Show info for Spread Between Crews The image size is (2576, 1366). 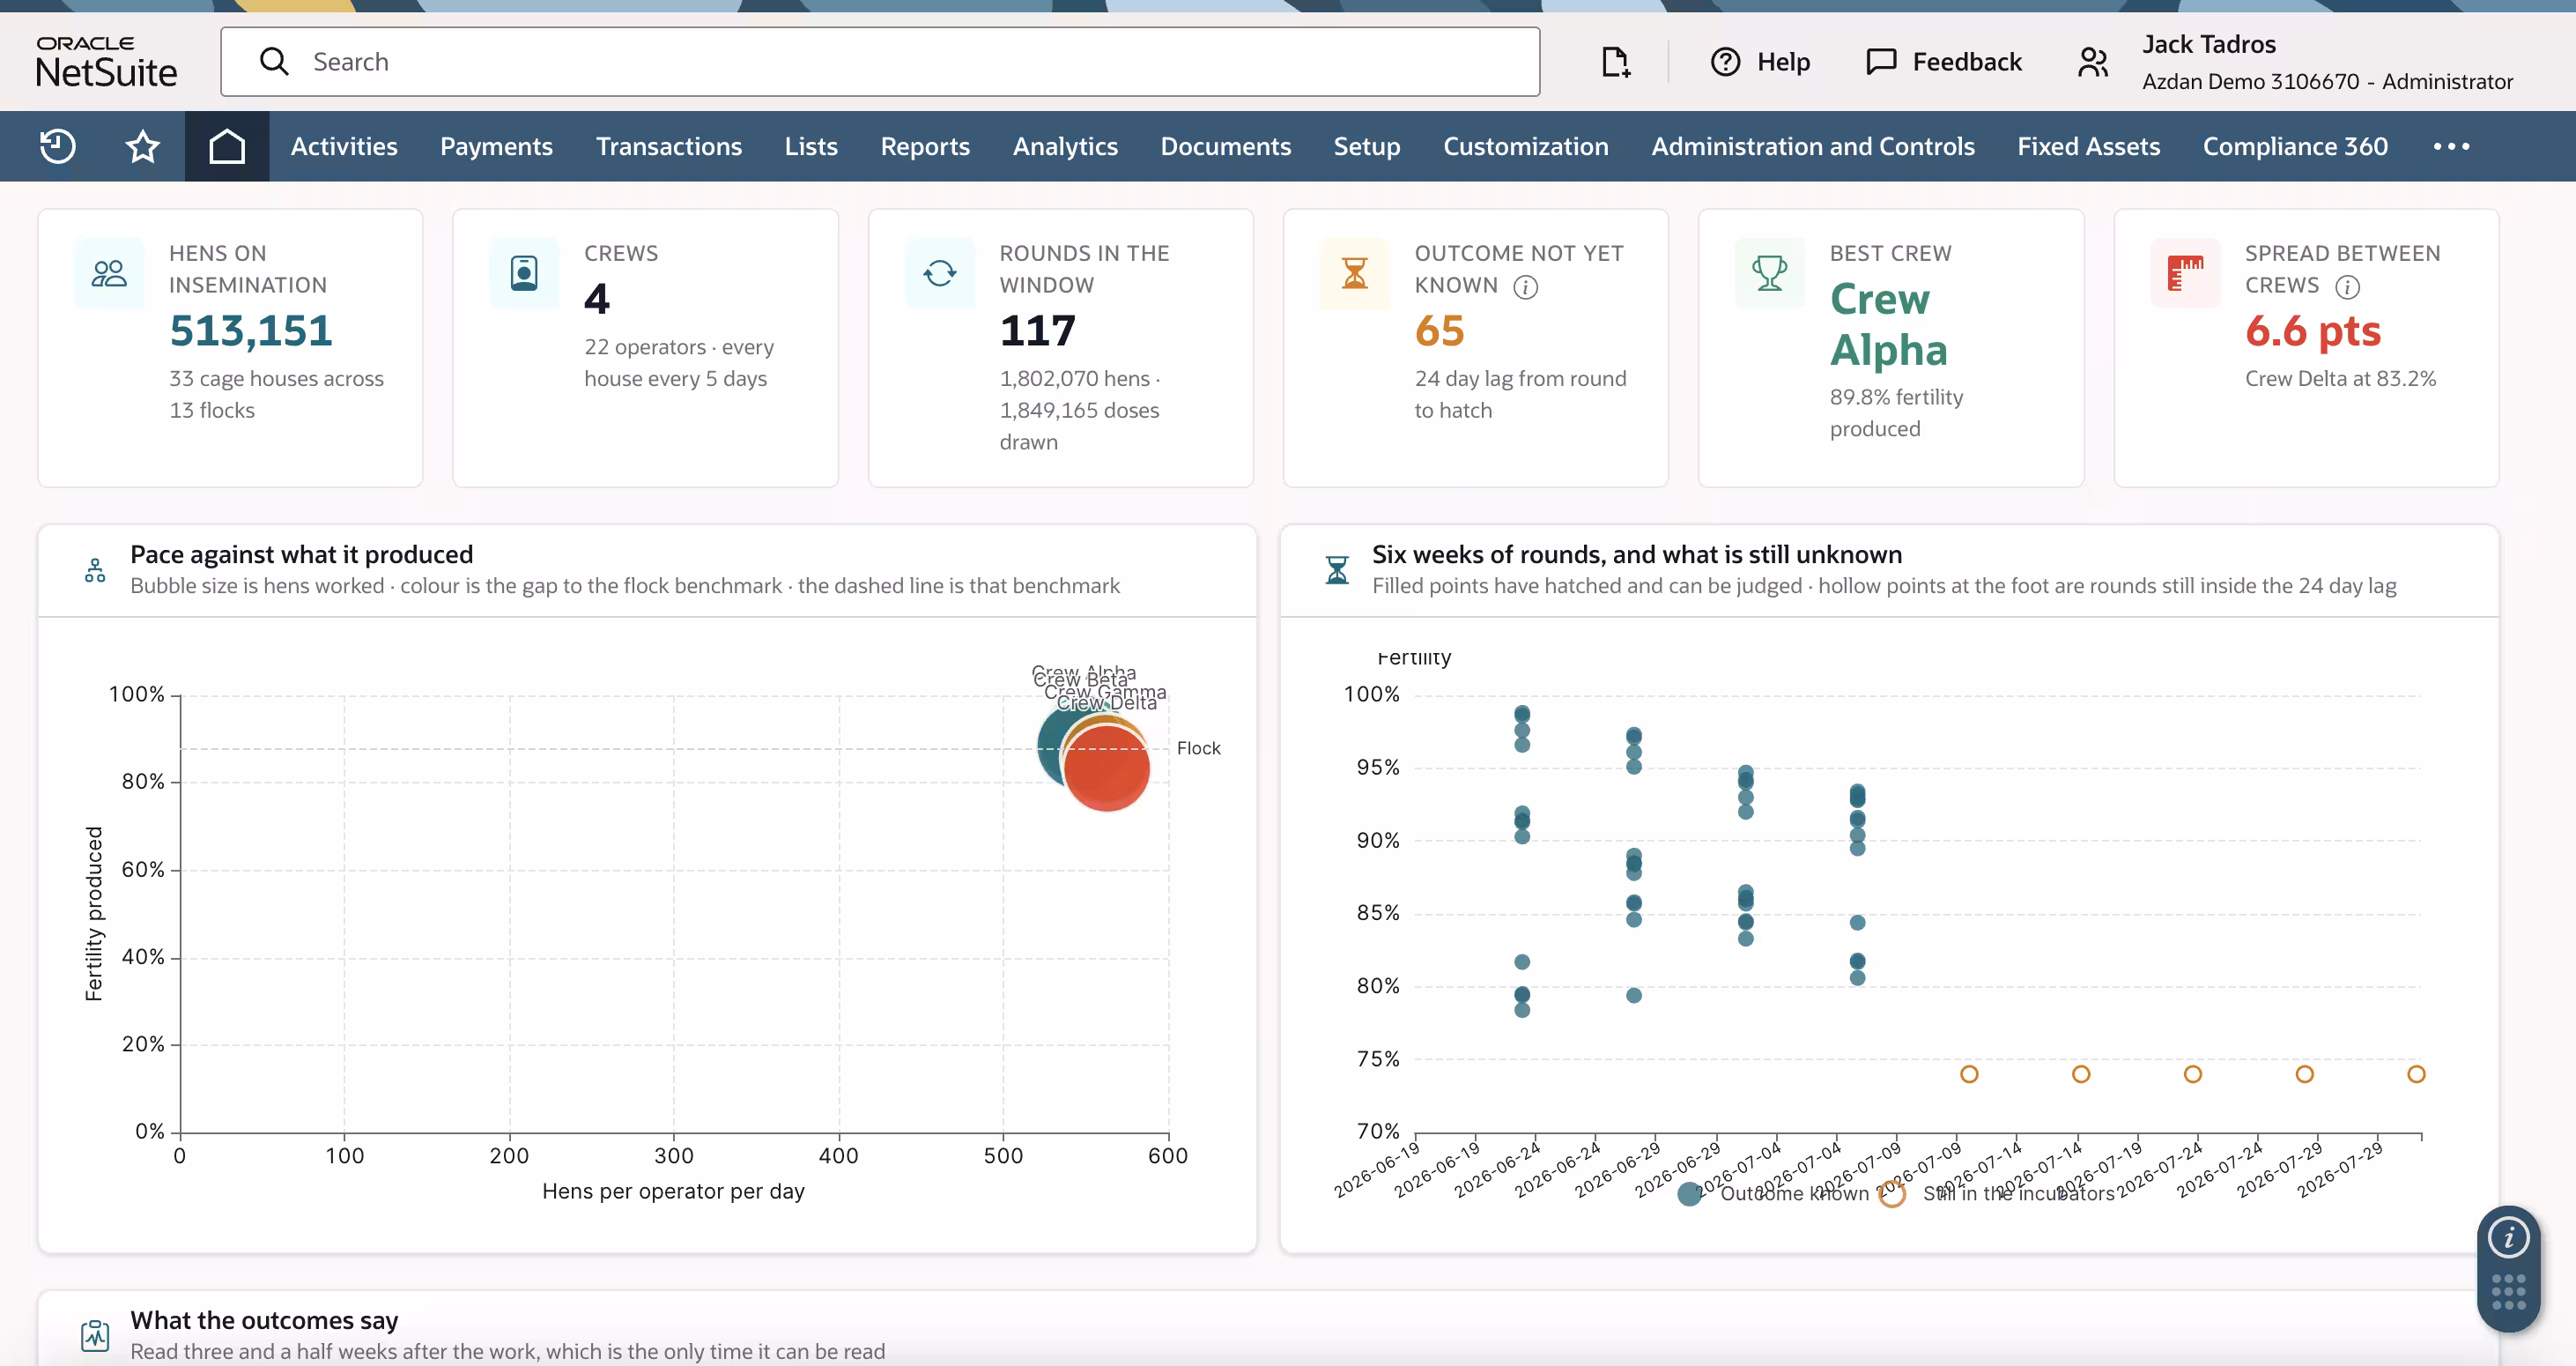coord(2347,287)
